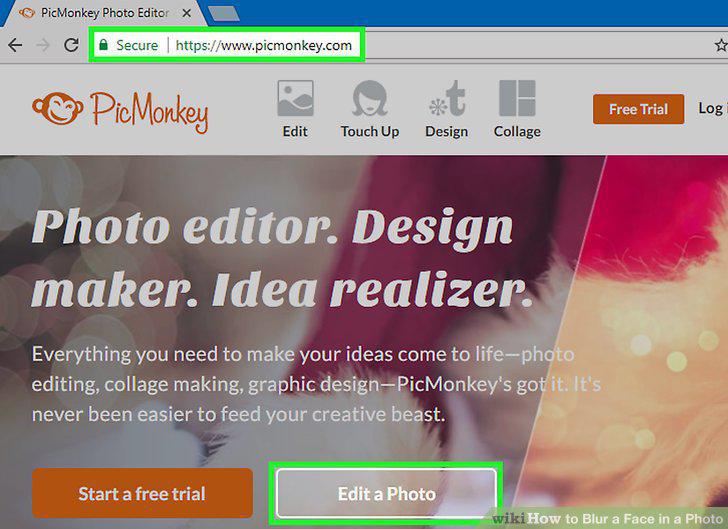Click the Design label in navigation

point(447,132)
